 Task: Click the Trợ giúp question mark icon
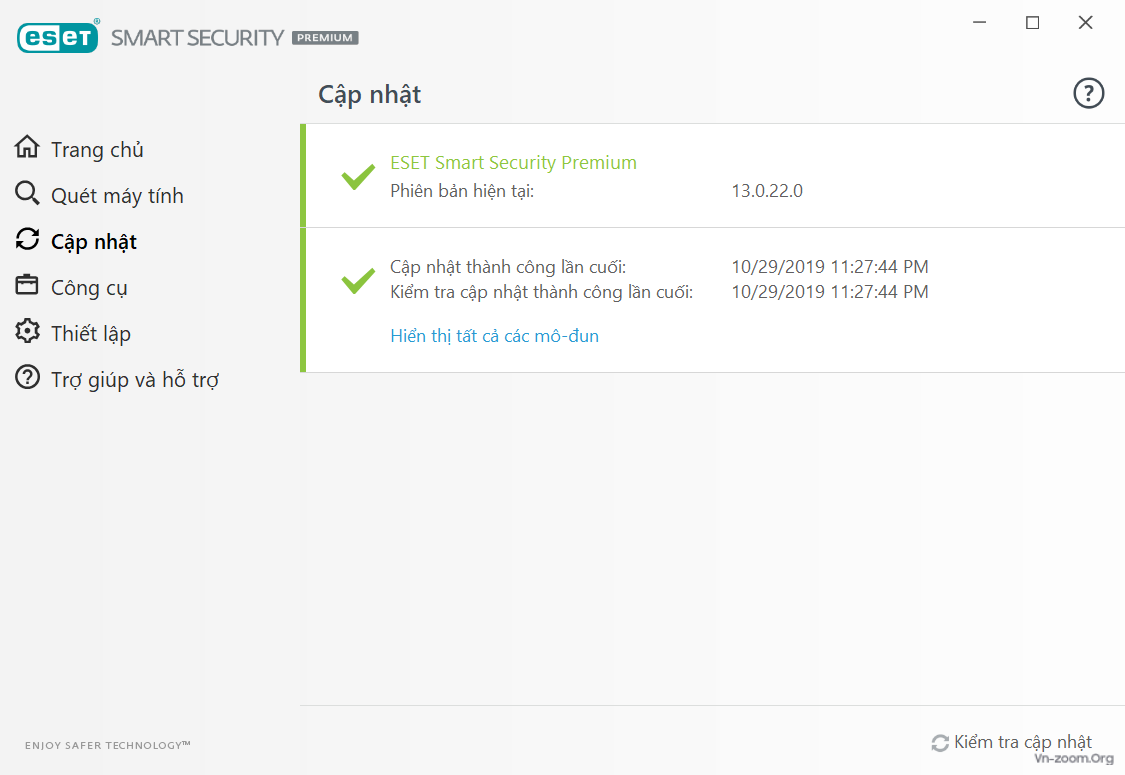27,378
